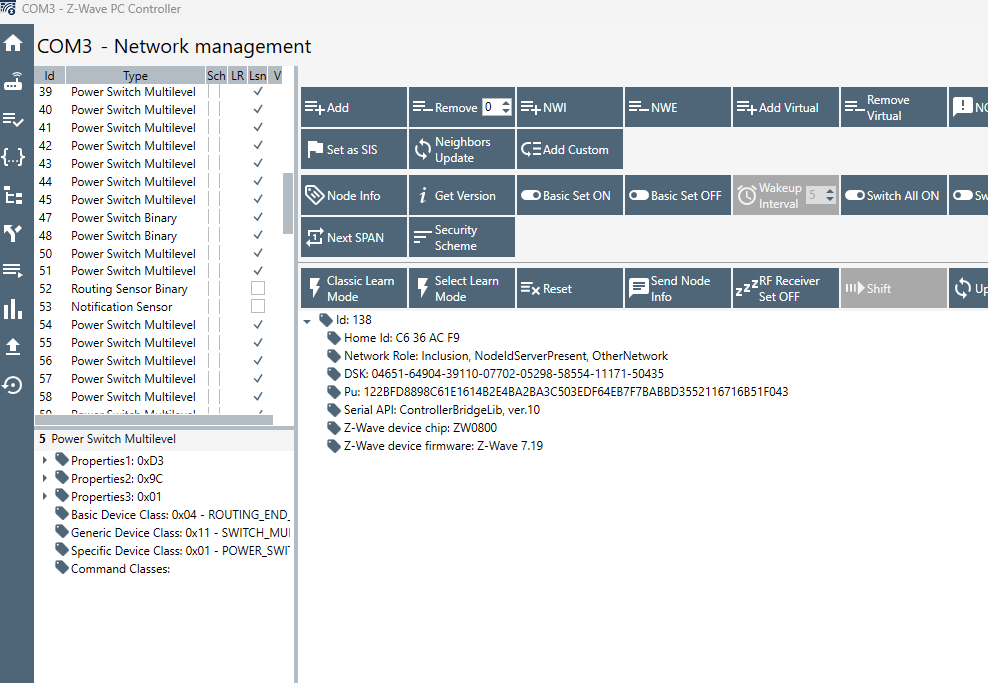Click the Classic Learn Mode button
This screenshot has width=988, height=683.
click(354, 289)
